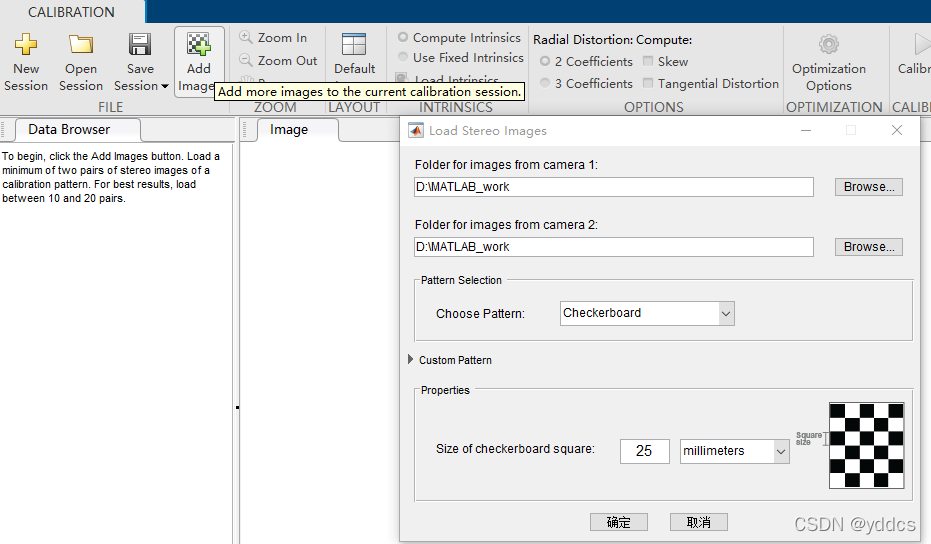Viewport: 931px width, 544px height.
Task: Click the Calibrate play icon
Action: click(922, 44)
